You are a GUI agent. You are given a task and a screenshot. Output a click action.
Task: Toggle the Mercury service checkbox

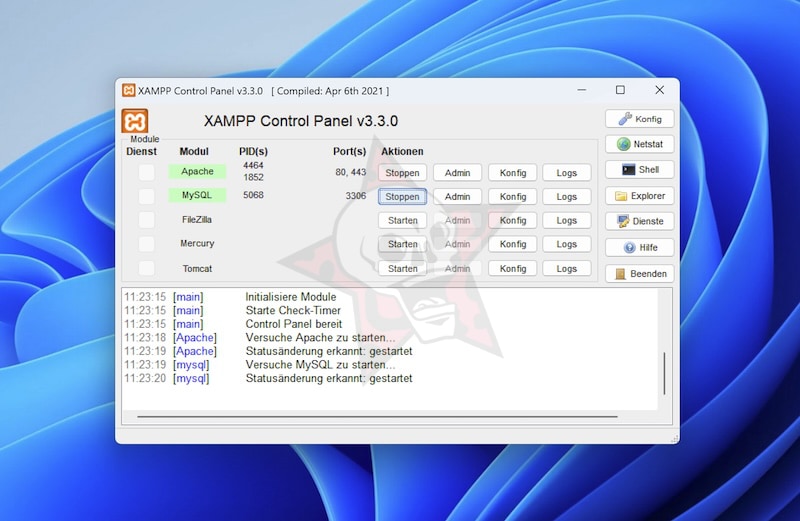click(x=146, y=243)
